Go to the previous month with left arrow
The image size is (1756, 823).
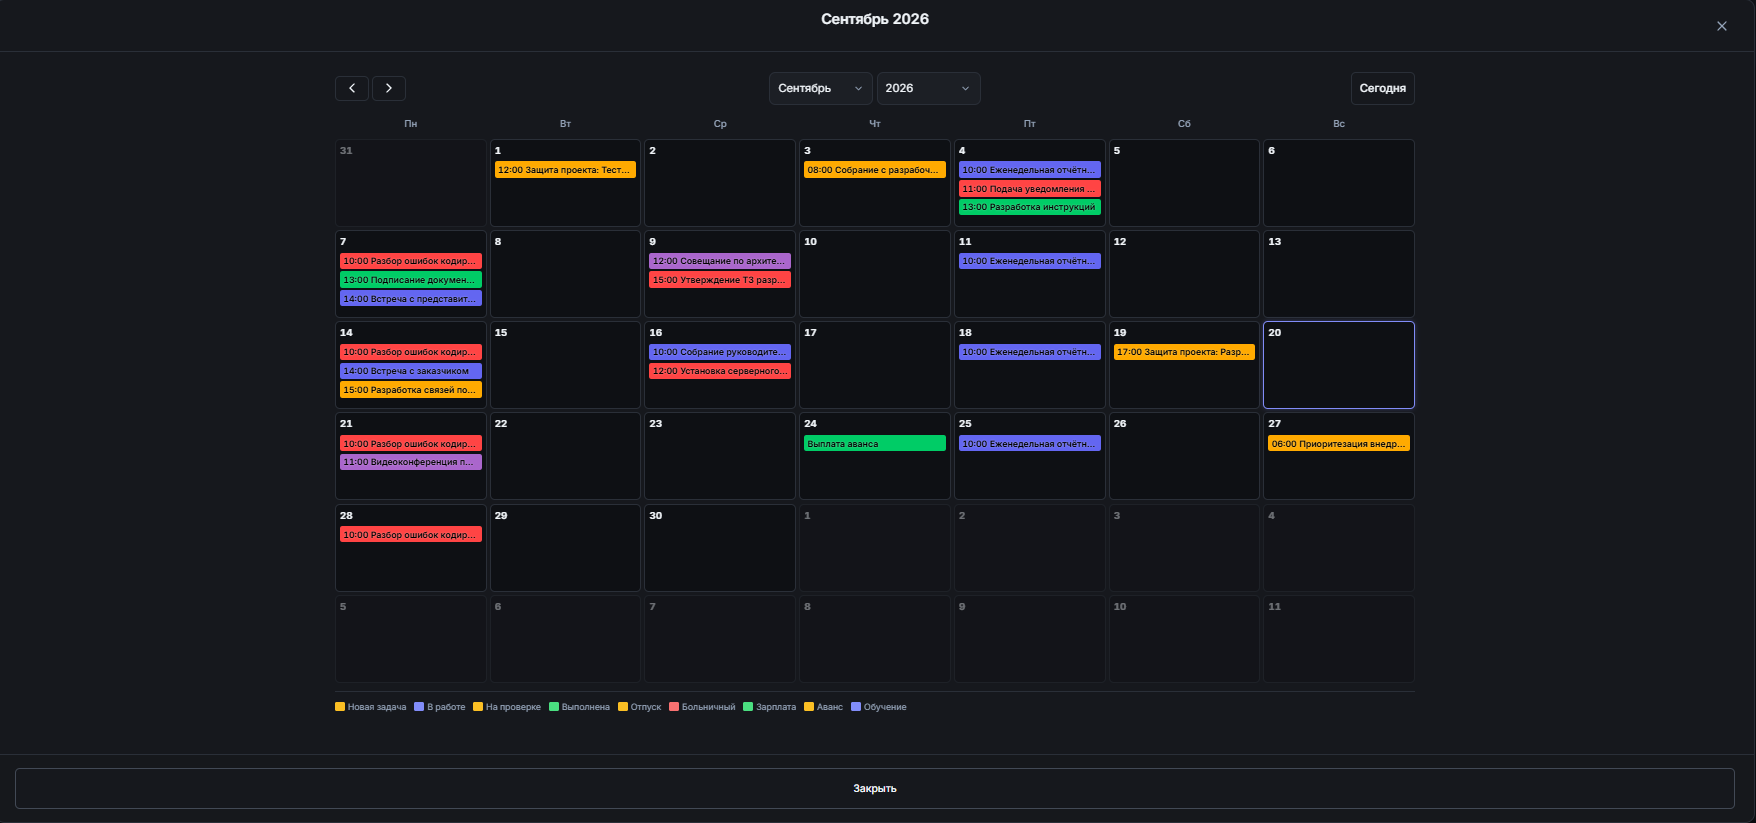[x=352, y=88]
